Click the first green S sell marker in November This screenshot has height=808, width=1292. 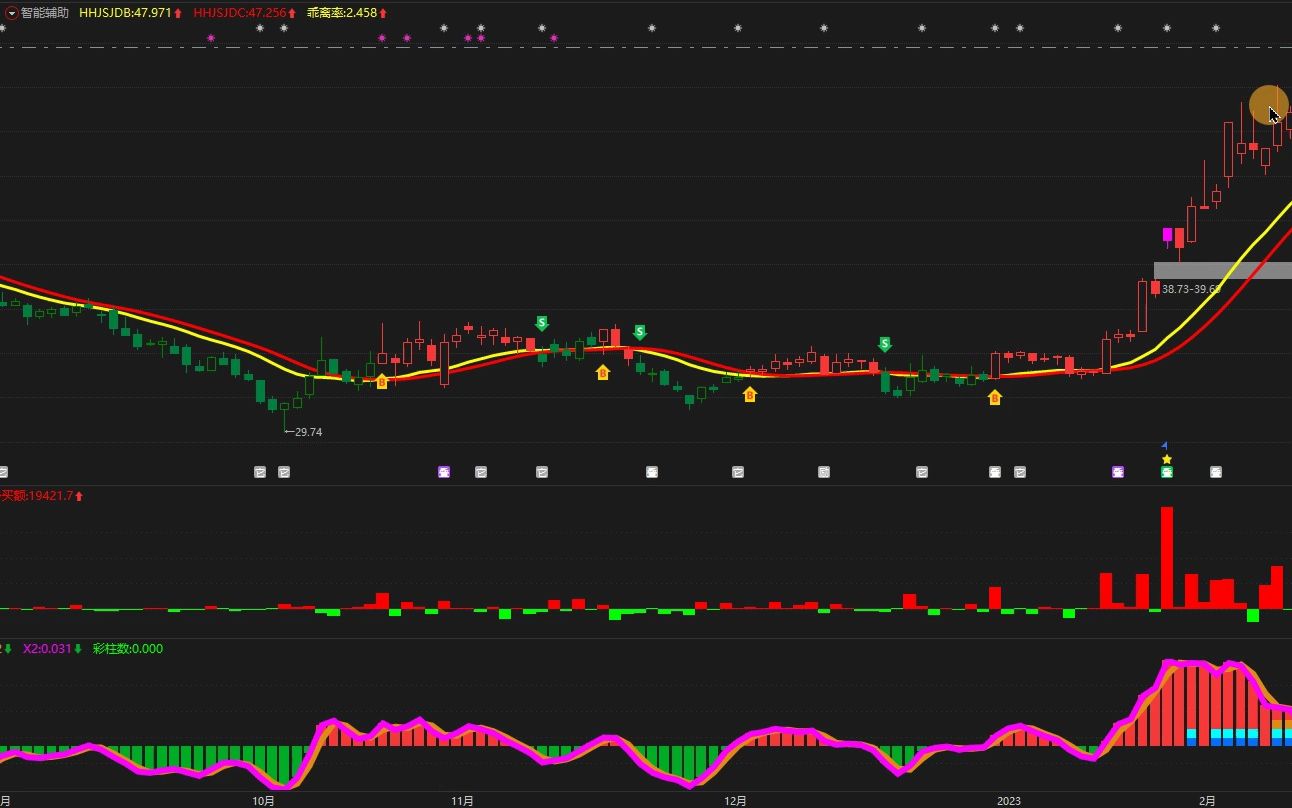click(x=541, y=323)
